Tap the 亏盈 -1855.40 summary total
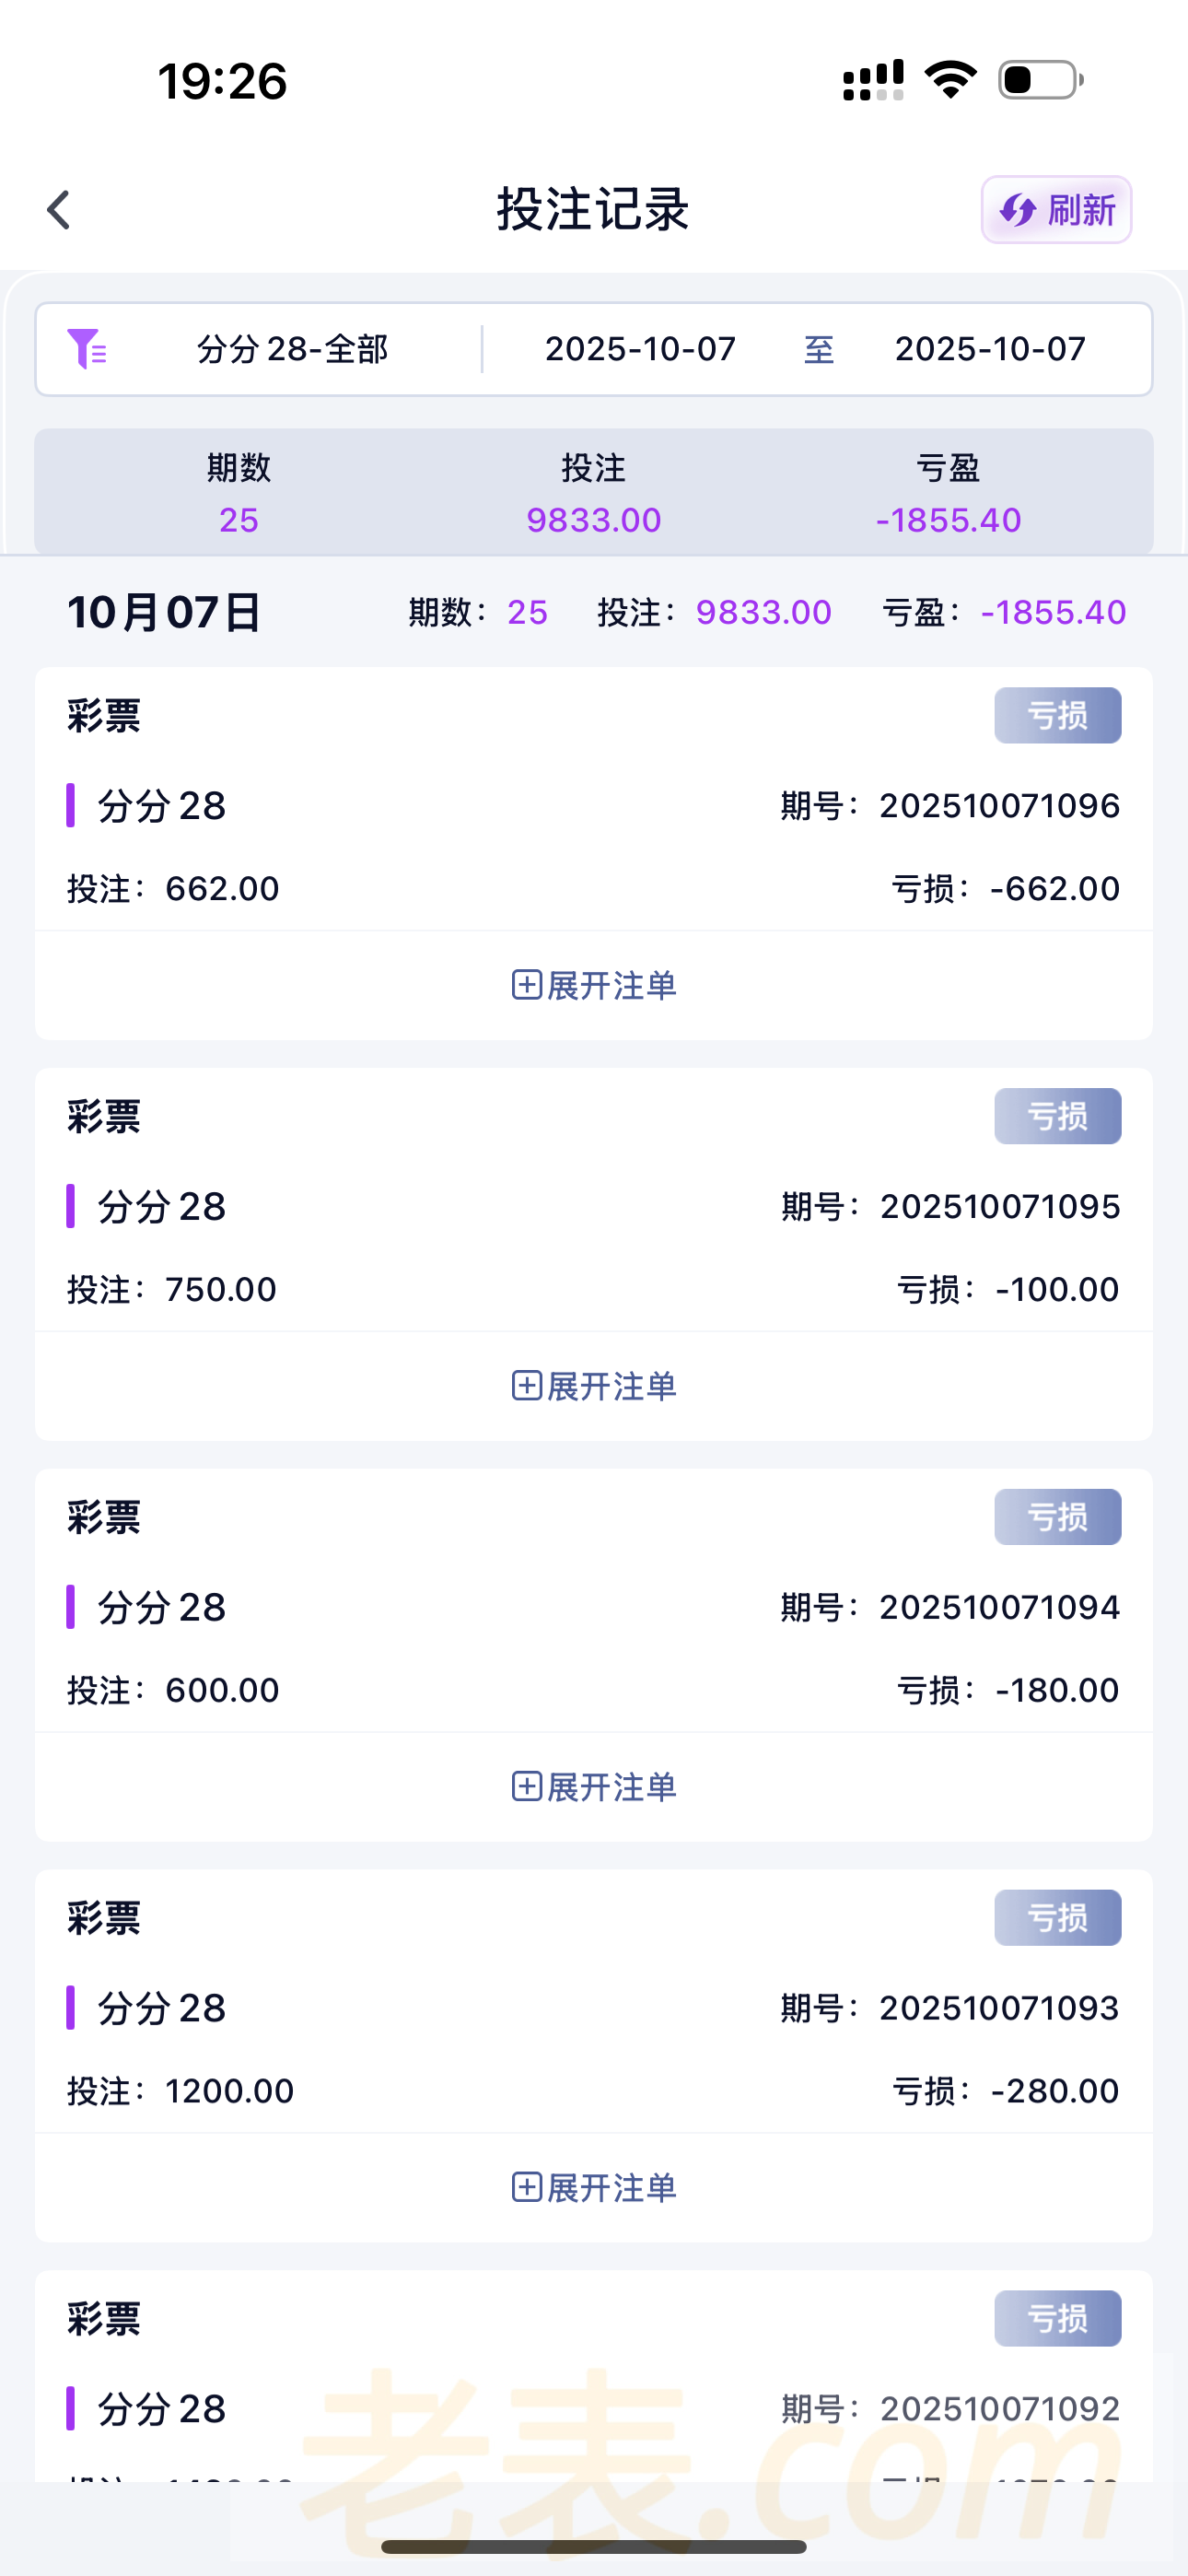The width and height of the screenshot is (1188, 2576). [x=948, y=520]
